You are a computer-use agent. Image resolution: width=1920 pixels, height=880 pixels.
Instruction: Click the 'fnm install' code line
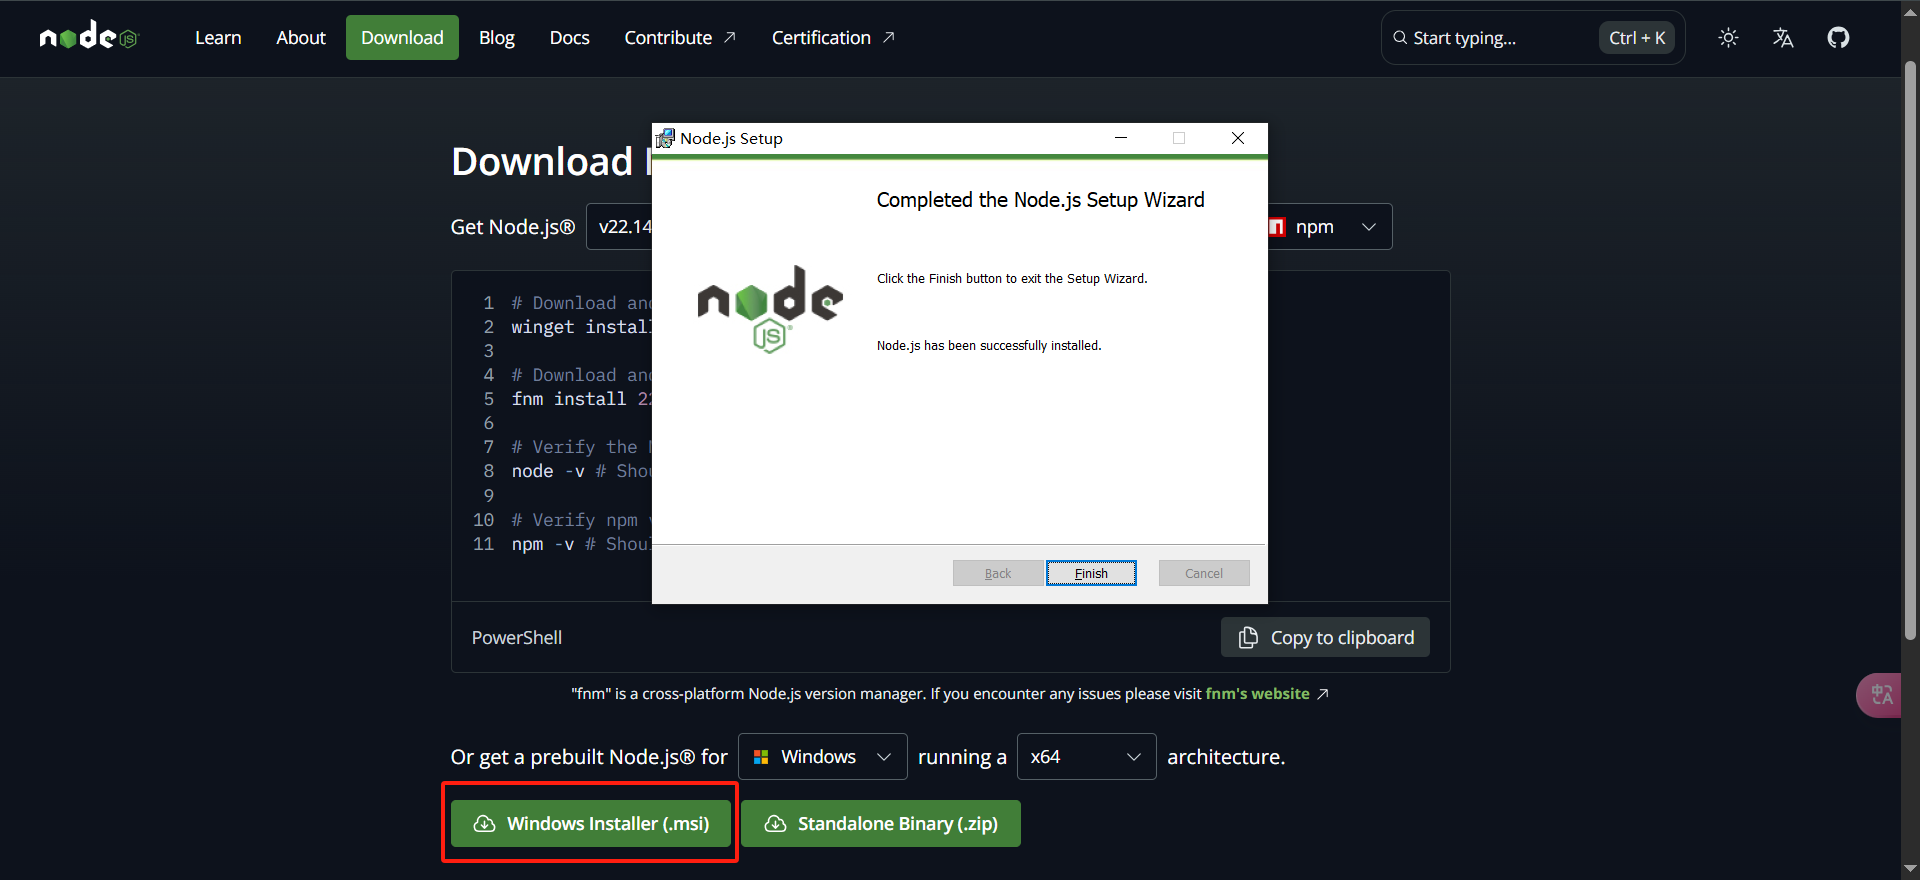coord(581,399)
